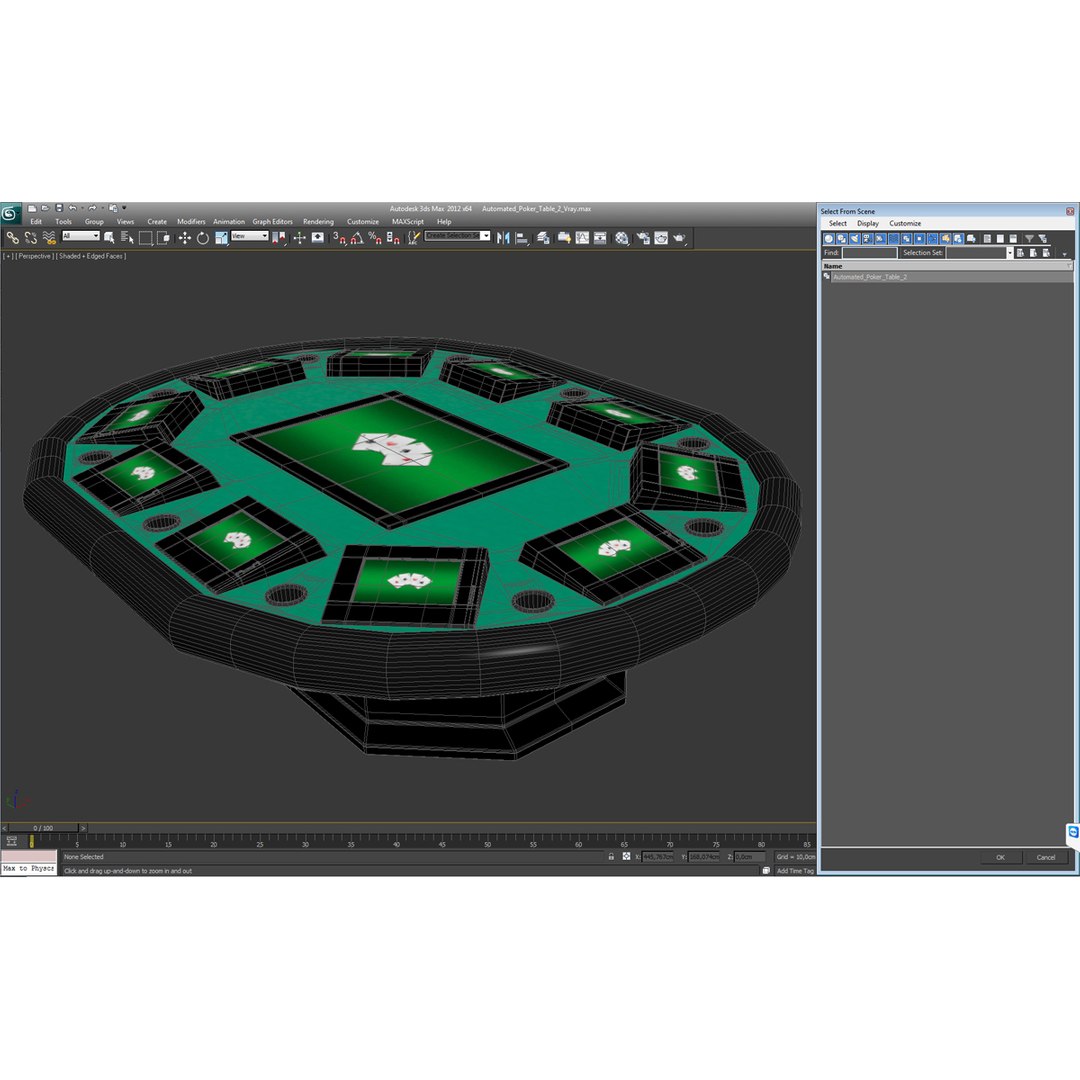
Task: Toggle the 3D Snaps button
Action: [339, 238]
